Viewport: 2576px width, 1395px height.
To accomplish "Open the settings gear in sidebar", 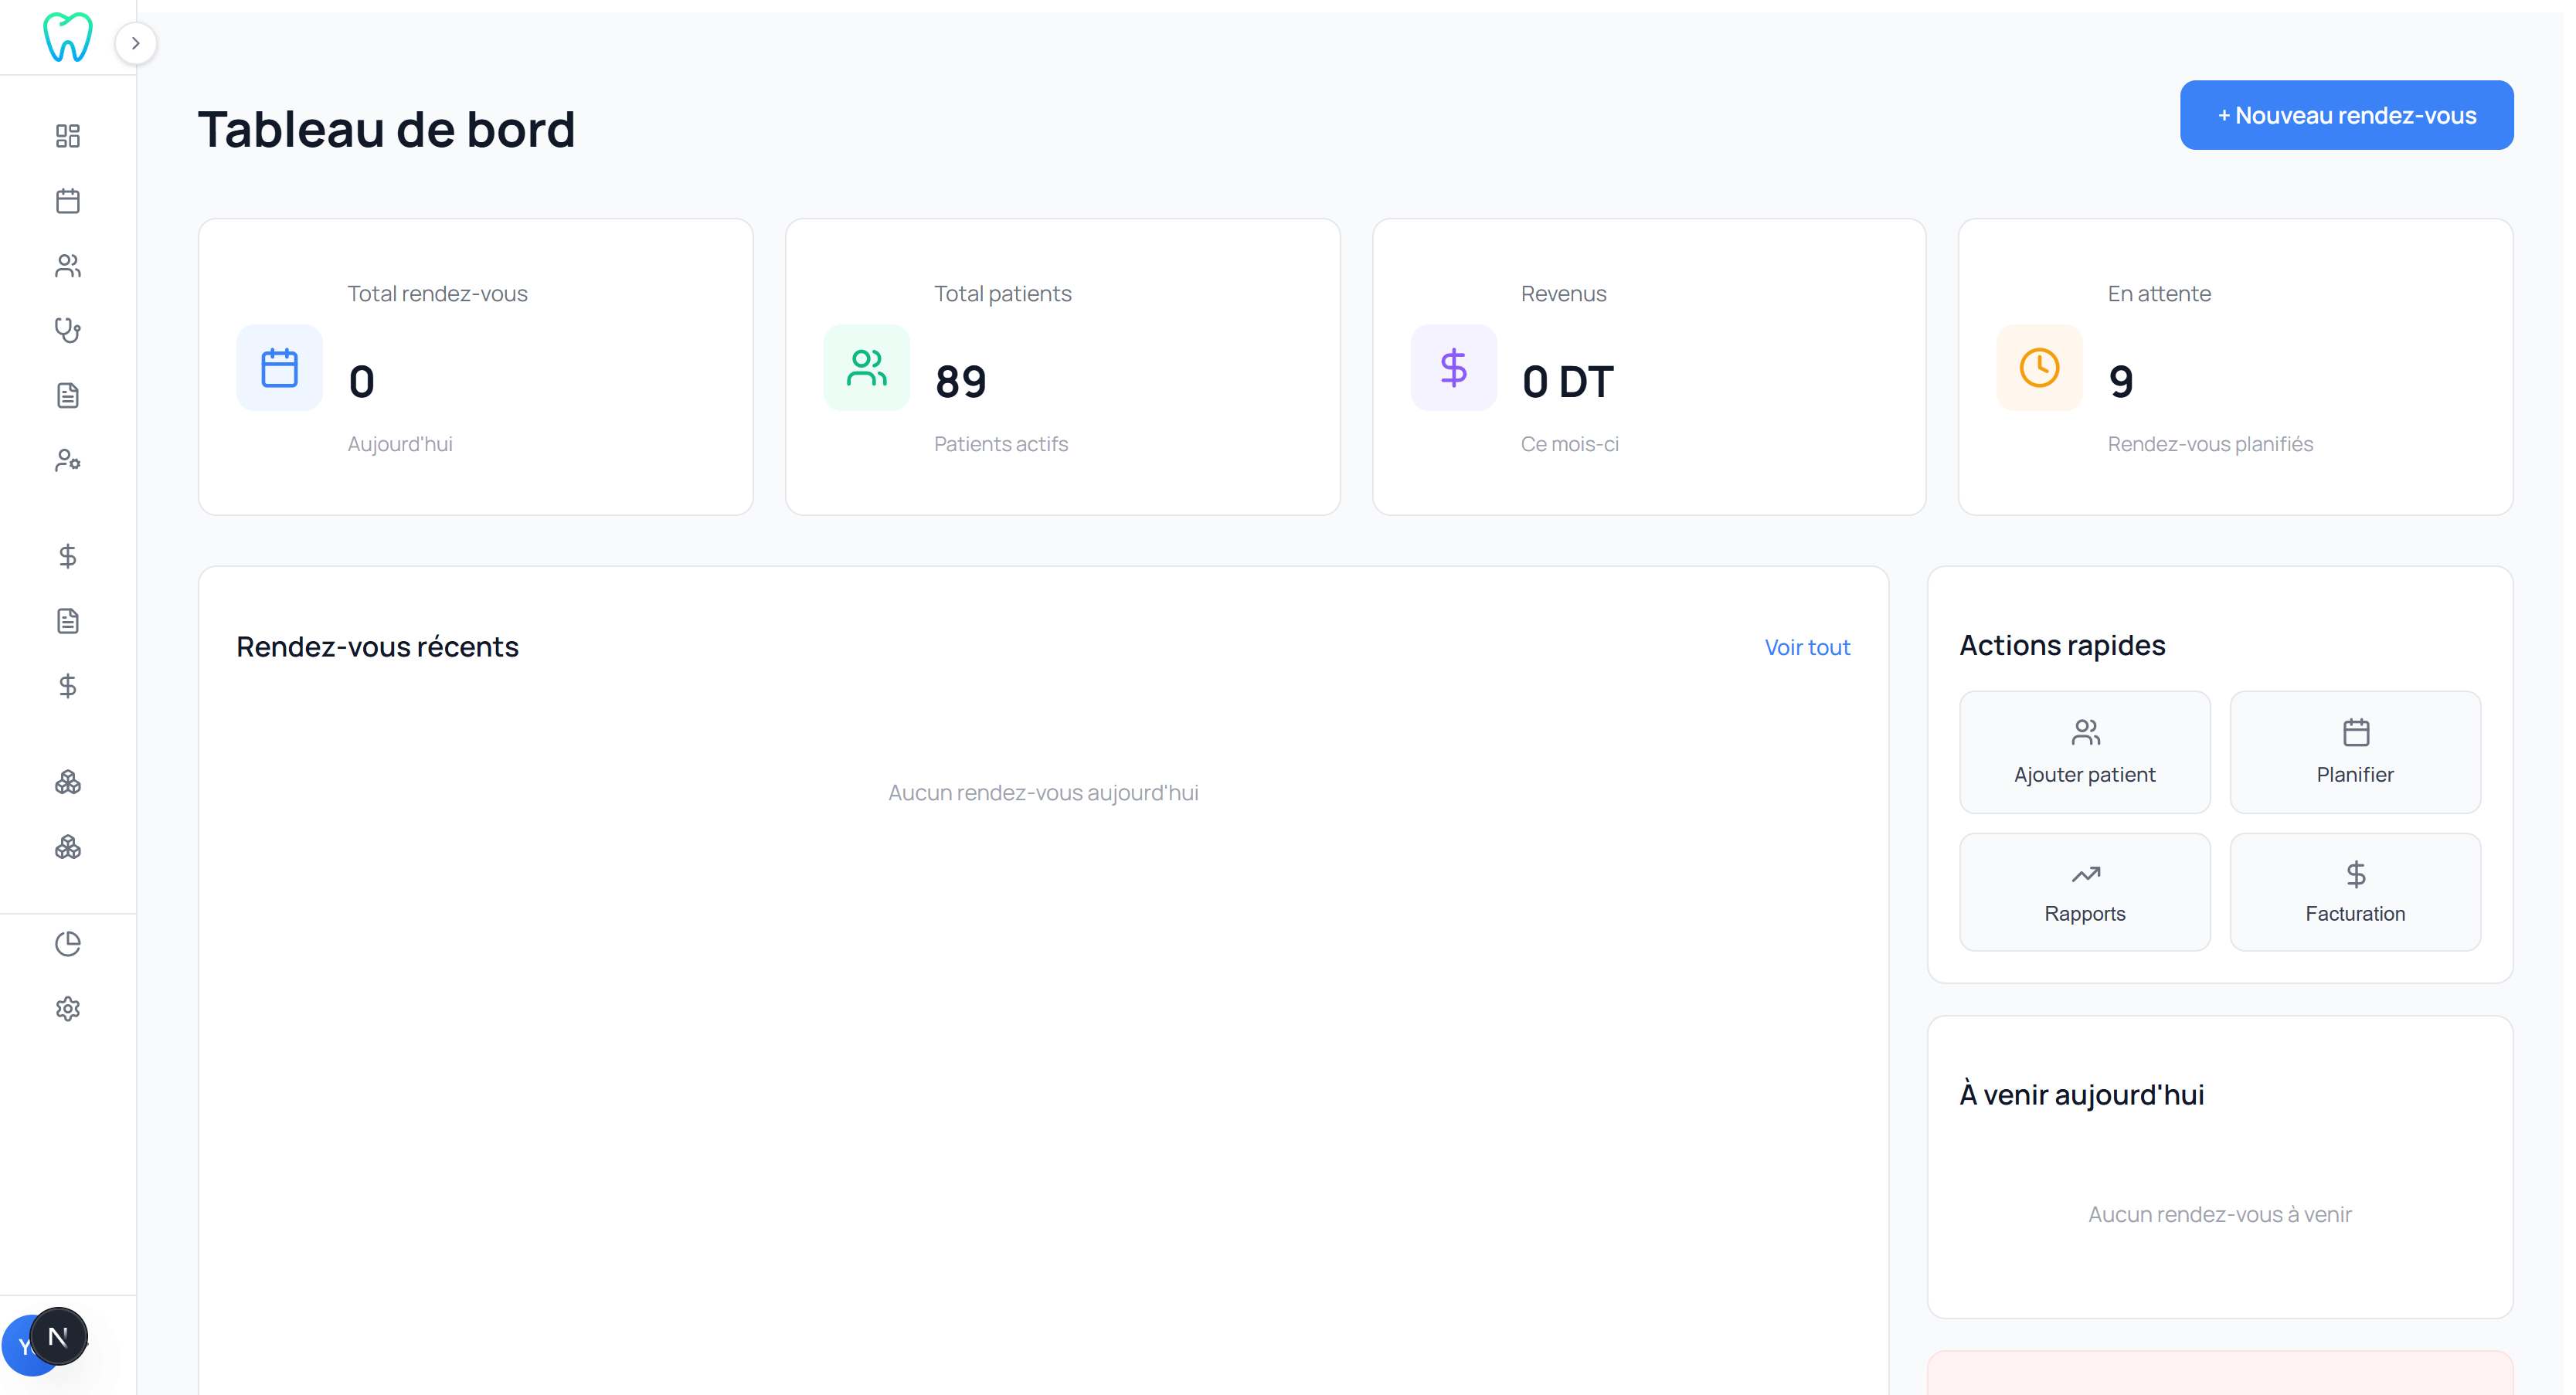I will 68,1009.
